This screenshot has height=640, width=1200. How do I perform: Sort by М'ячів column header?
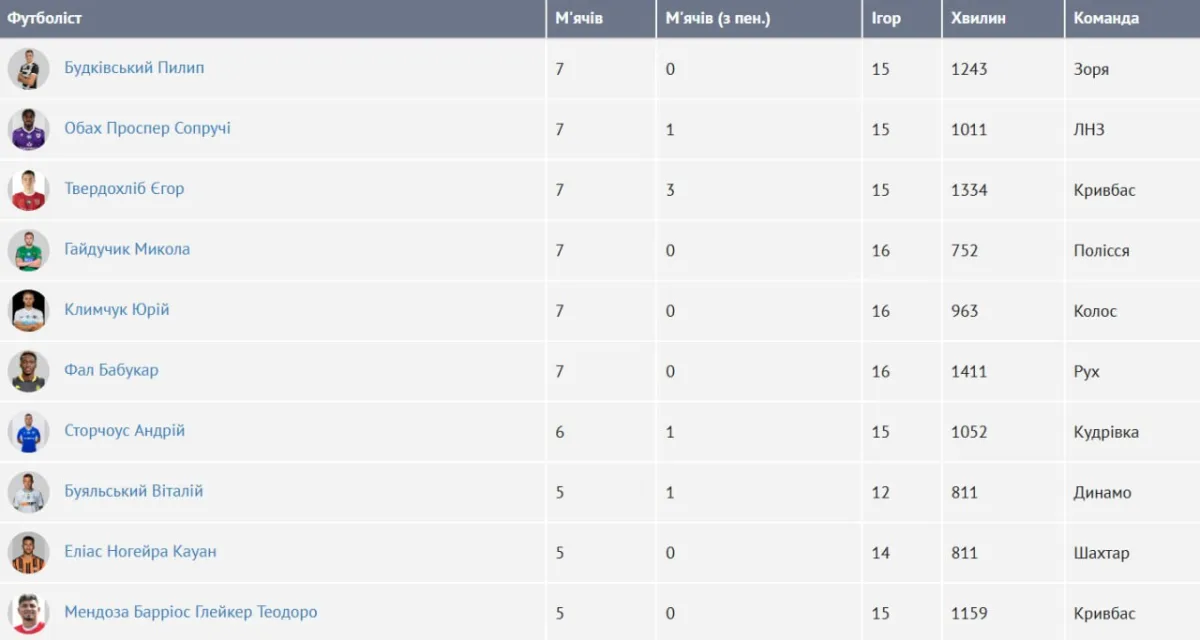579,18
